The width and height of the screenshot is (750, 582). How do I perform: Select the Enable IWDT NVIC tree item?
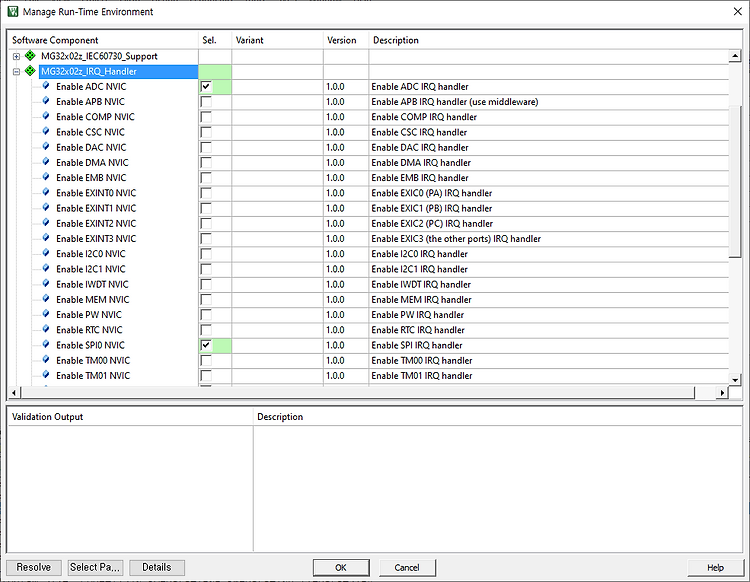click(x=92, y=284)
